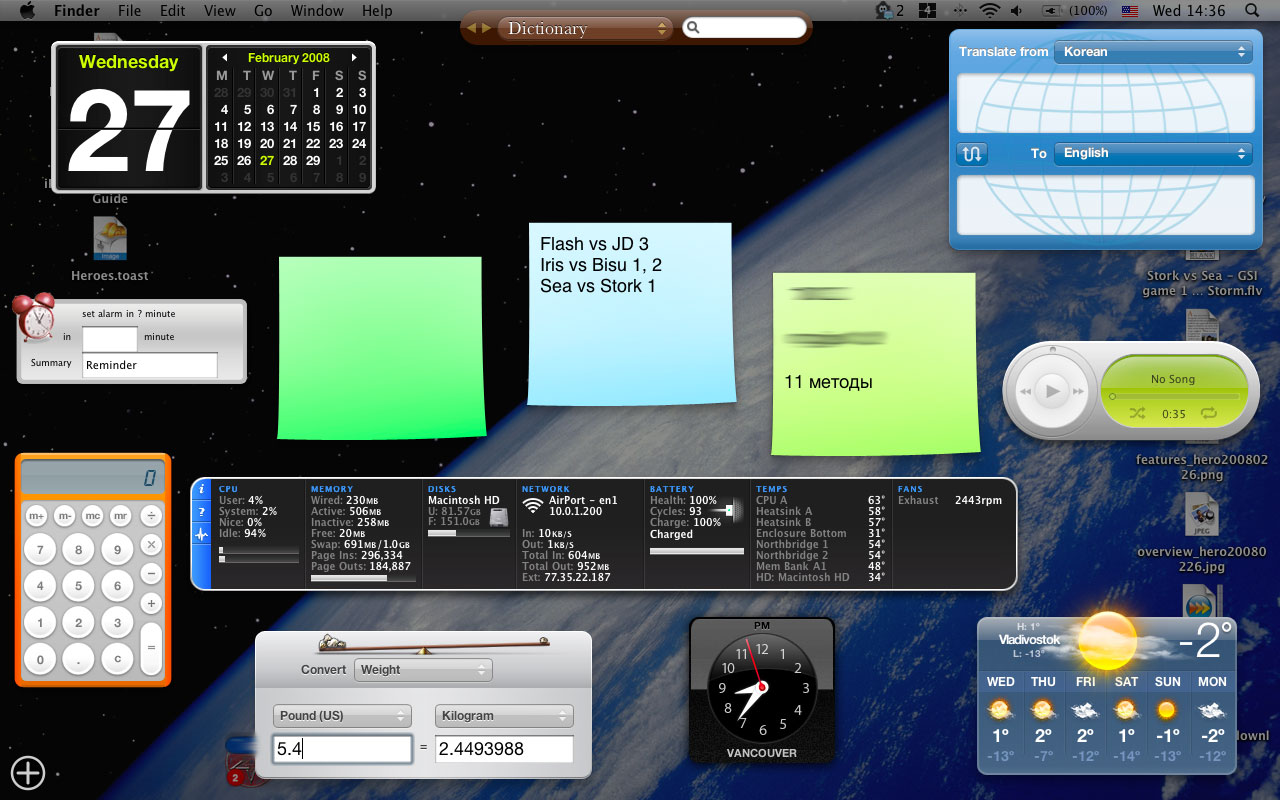Open the Help menu
The height and width of the screenshot is (800, 1280).
coord(377,11)
